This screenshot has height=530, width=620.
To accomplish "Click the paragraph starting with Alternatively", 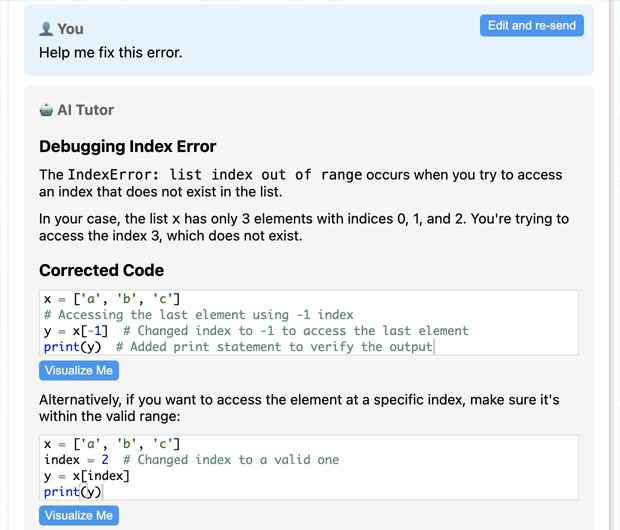I will click(299, 408).
